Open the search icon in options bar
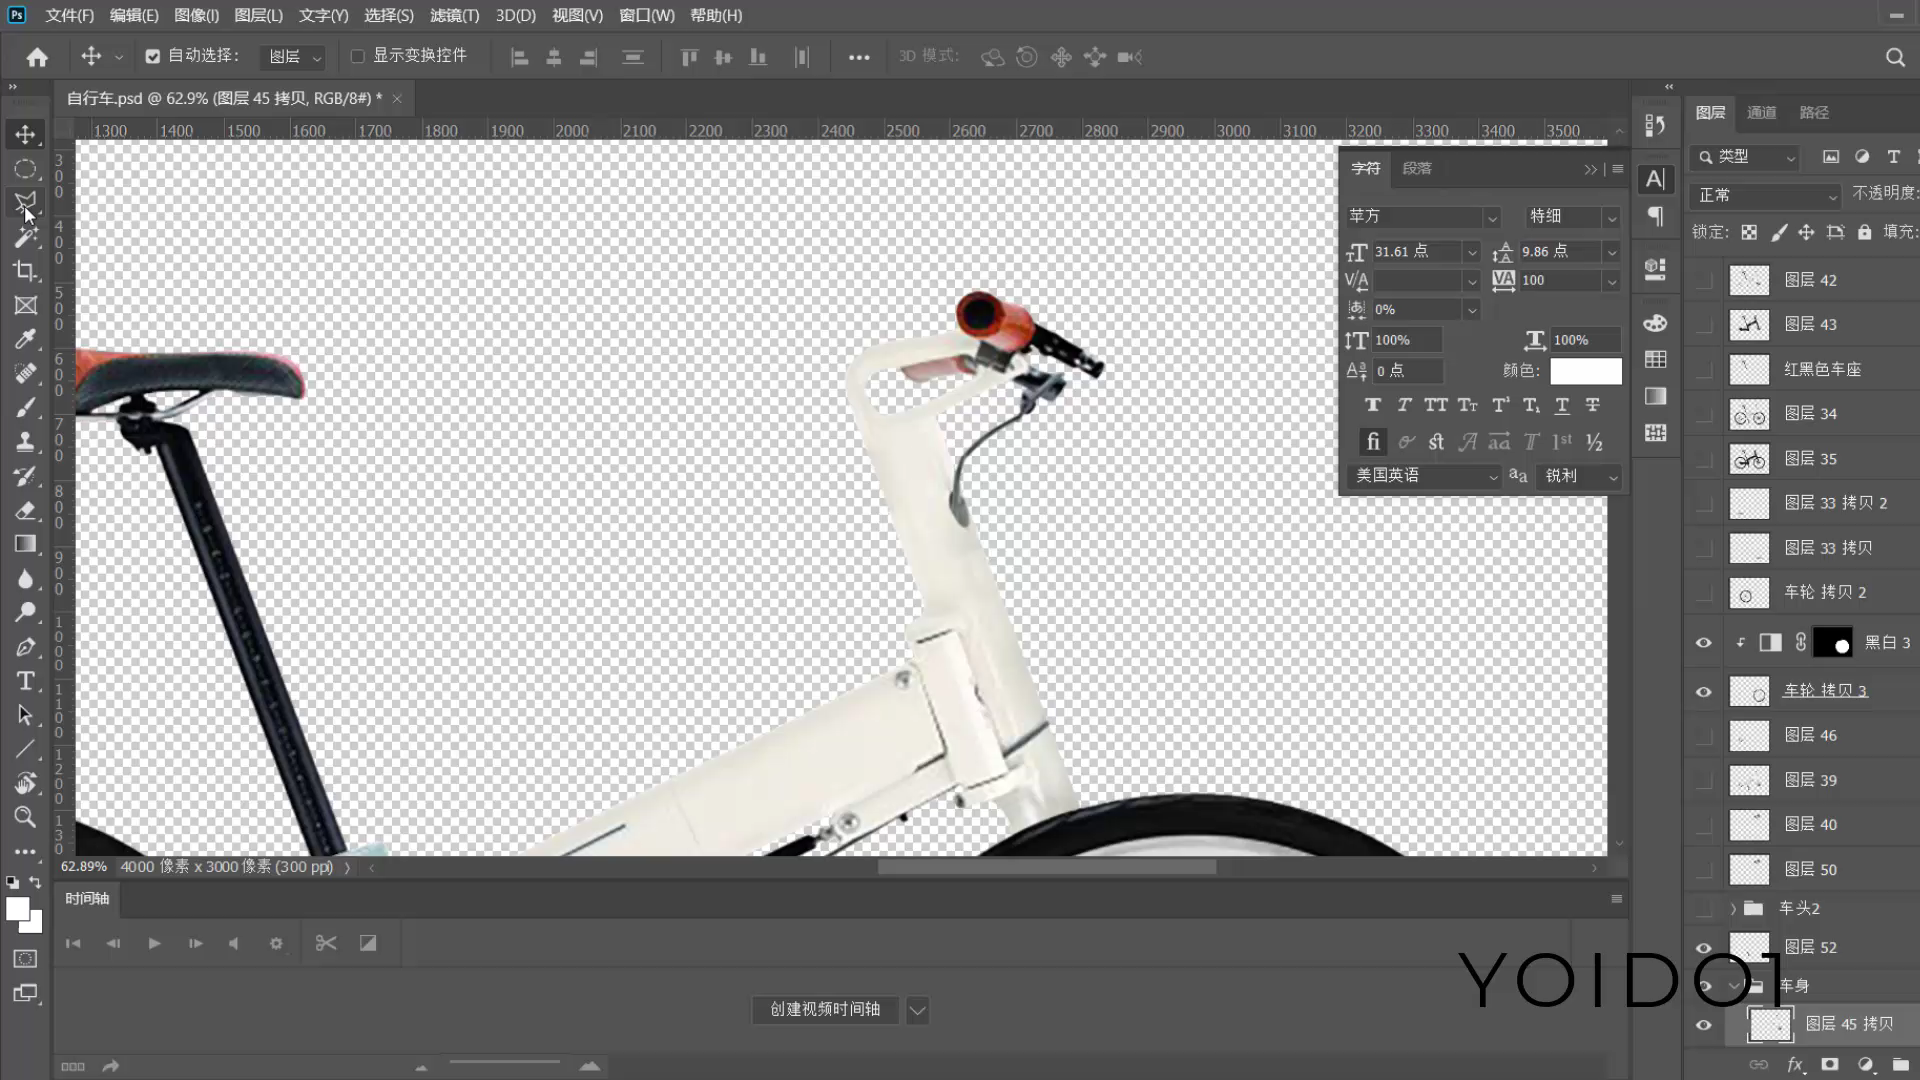The image size is (1920, 1080). click(1894, 57)
